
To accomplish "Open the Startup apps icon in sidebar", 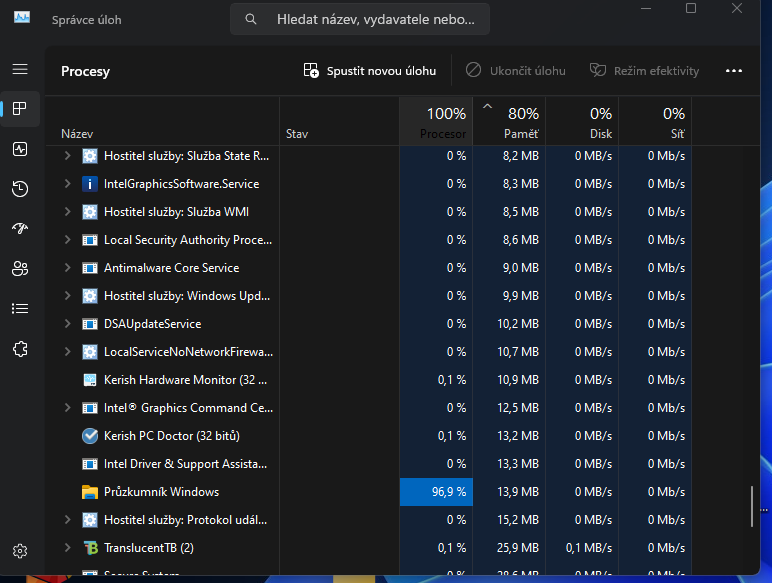I will tap(20, 228).
